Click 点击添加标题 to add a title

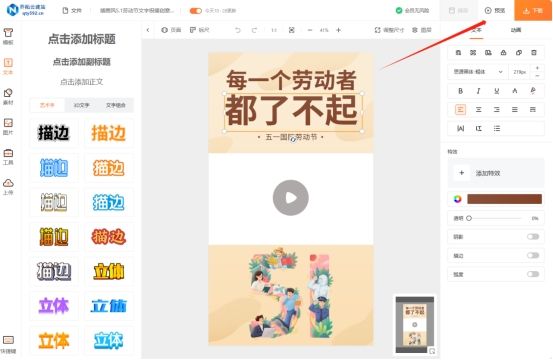(82, 39)
